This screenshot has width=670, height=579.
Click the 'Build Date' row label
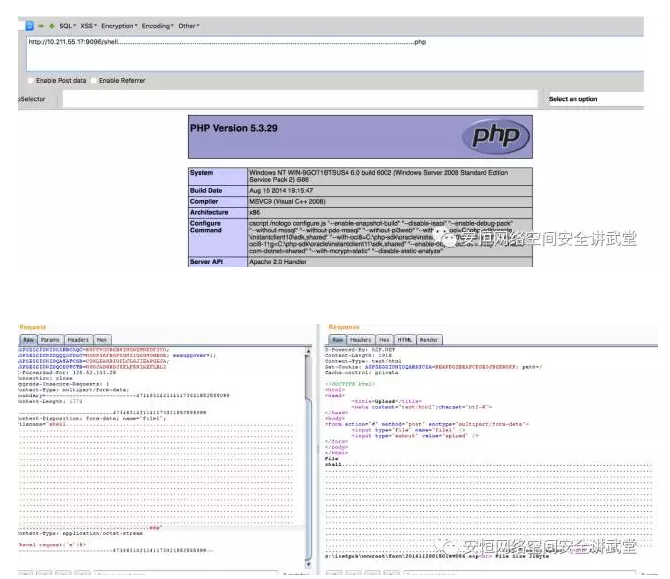pos(206,191)
